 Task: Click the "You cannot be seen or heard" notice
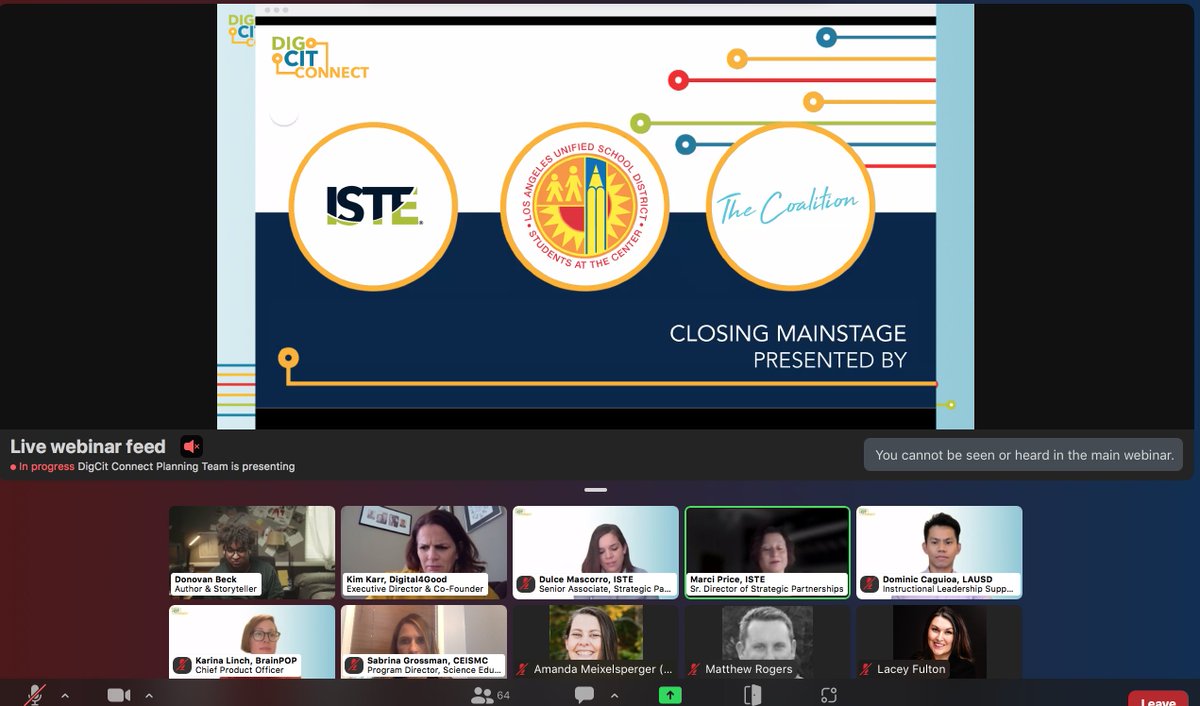pos(1024,455)
